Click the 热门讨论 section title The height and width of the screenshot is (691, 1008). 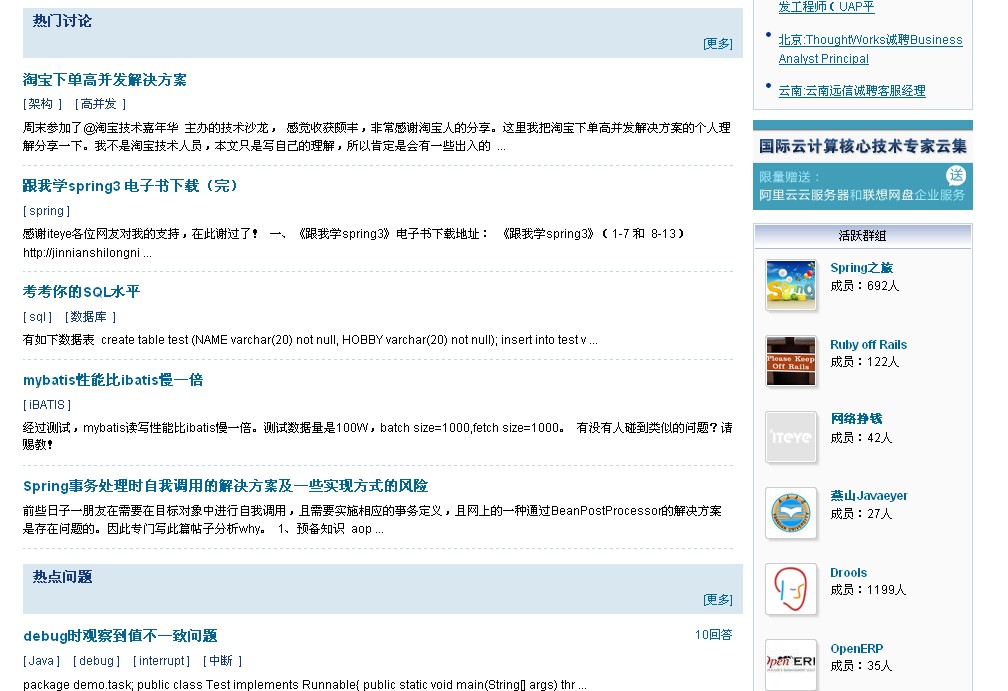[x=62, y=21]
